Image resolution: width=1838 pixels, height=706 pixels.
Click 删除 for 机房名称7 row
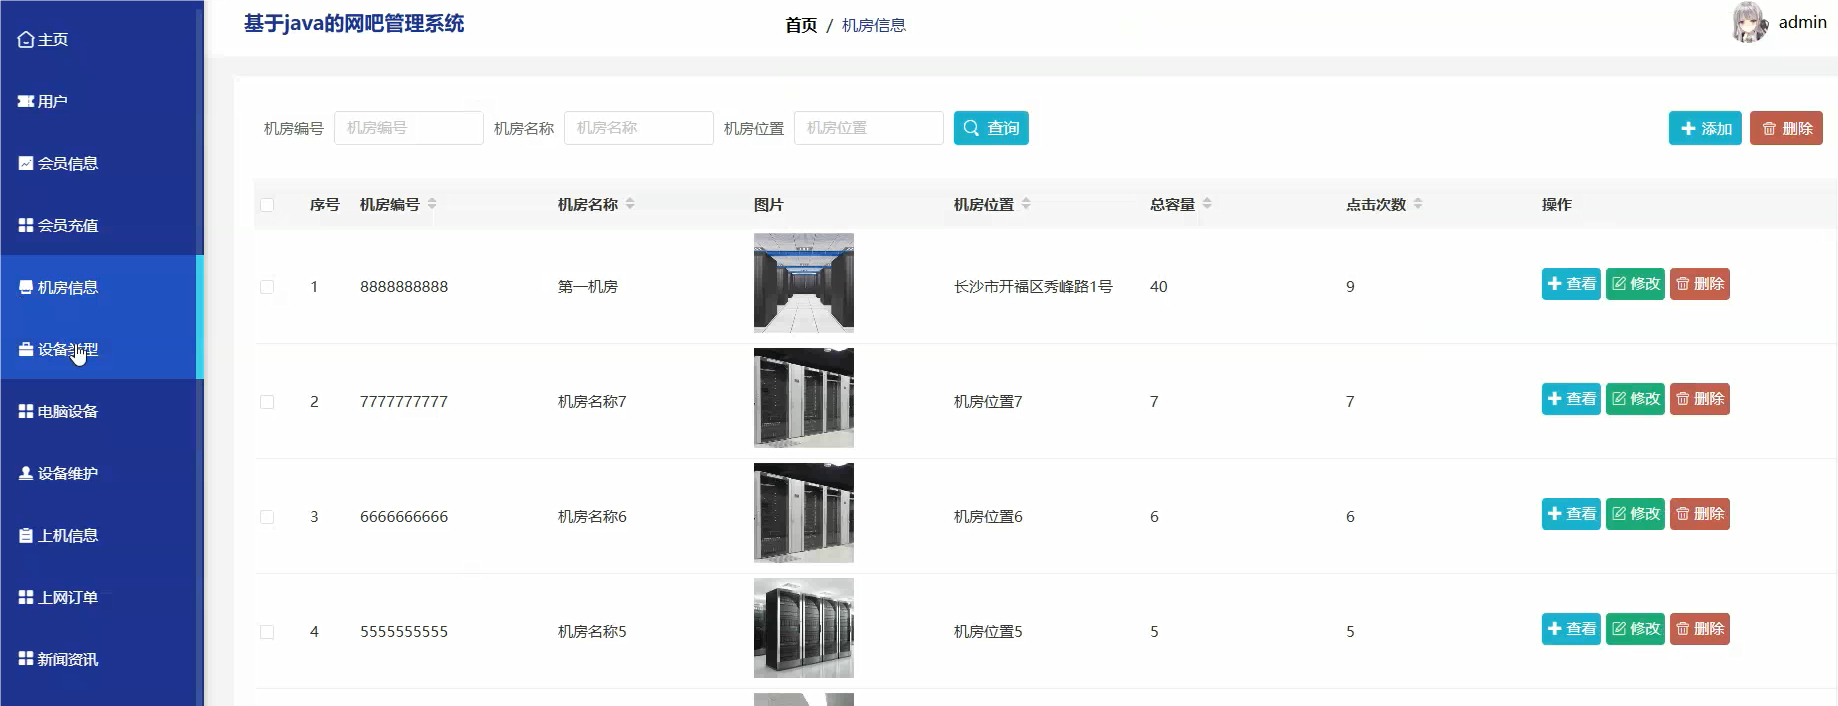coord(1699,399)
